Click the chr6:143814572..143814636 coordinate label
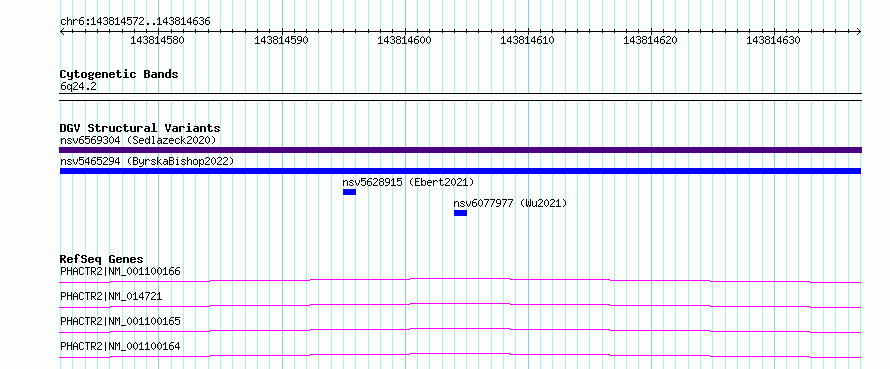 click(135, 22)
